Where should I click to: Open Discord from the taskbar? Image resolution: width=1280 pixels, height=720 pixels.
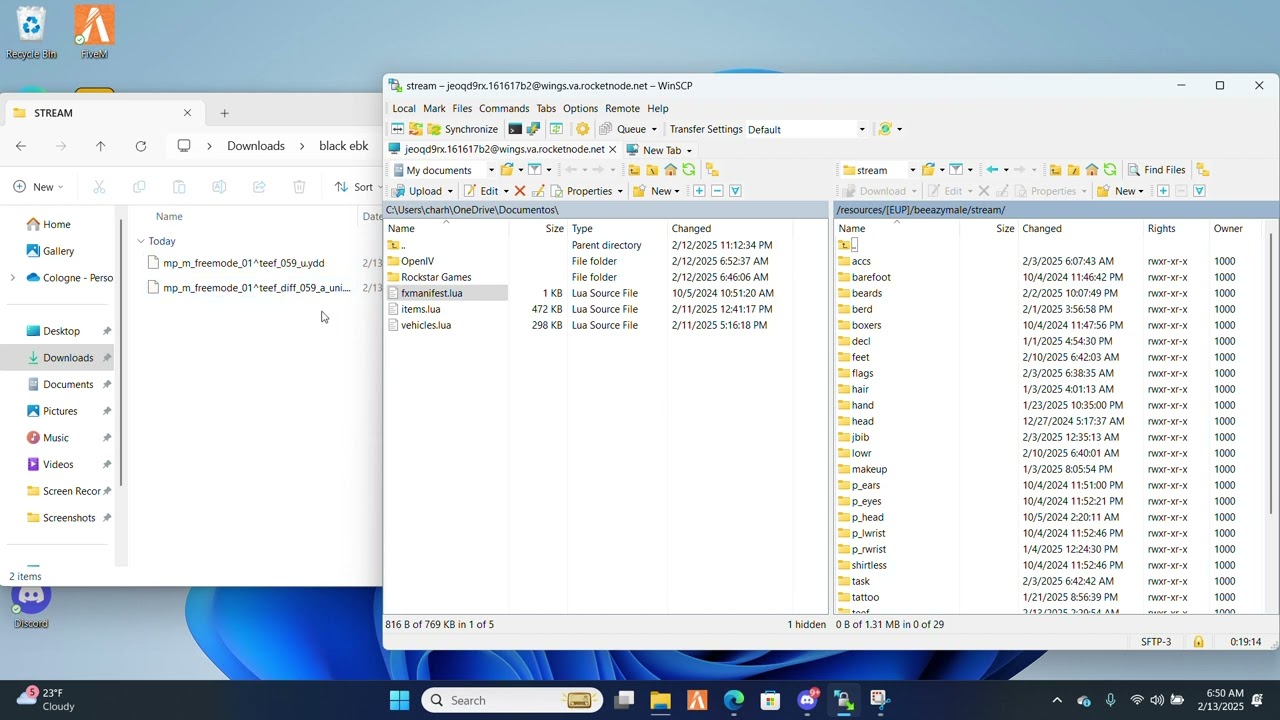click(808, 700)
